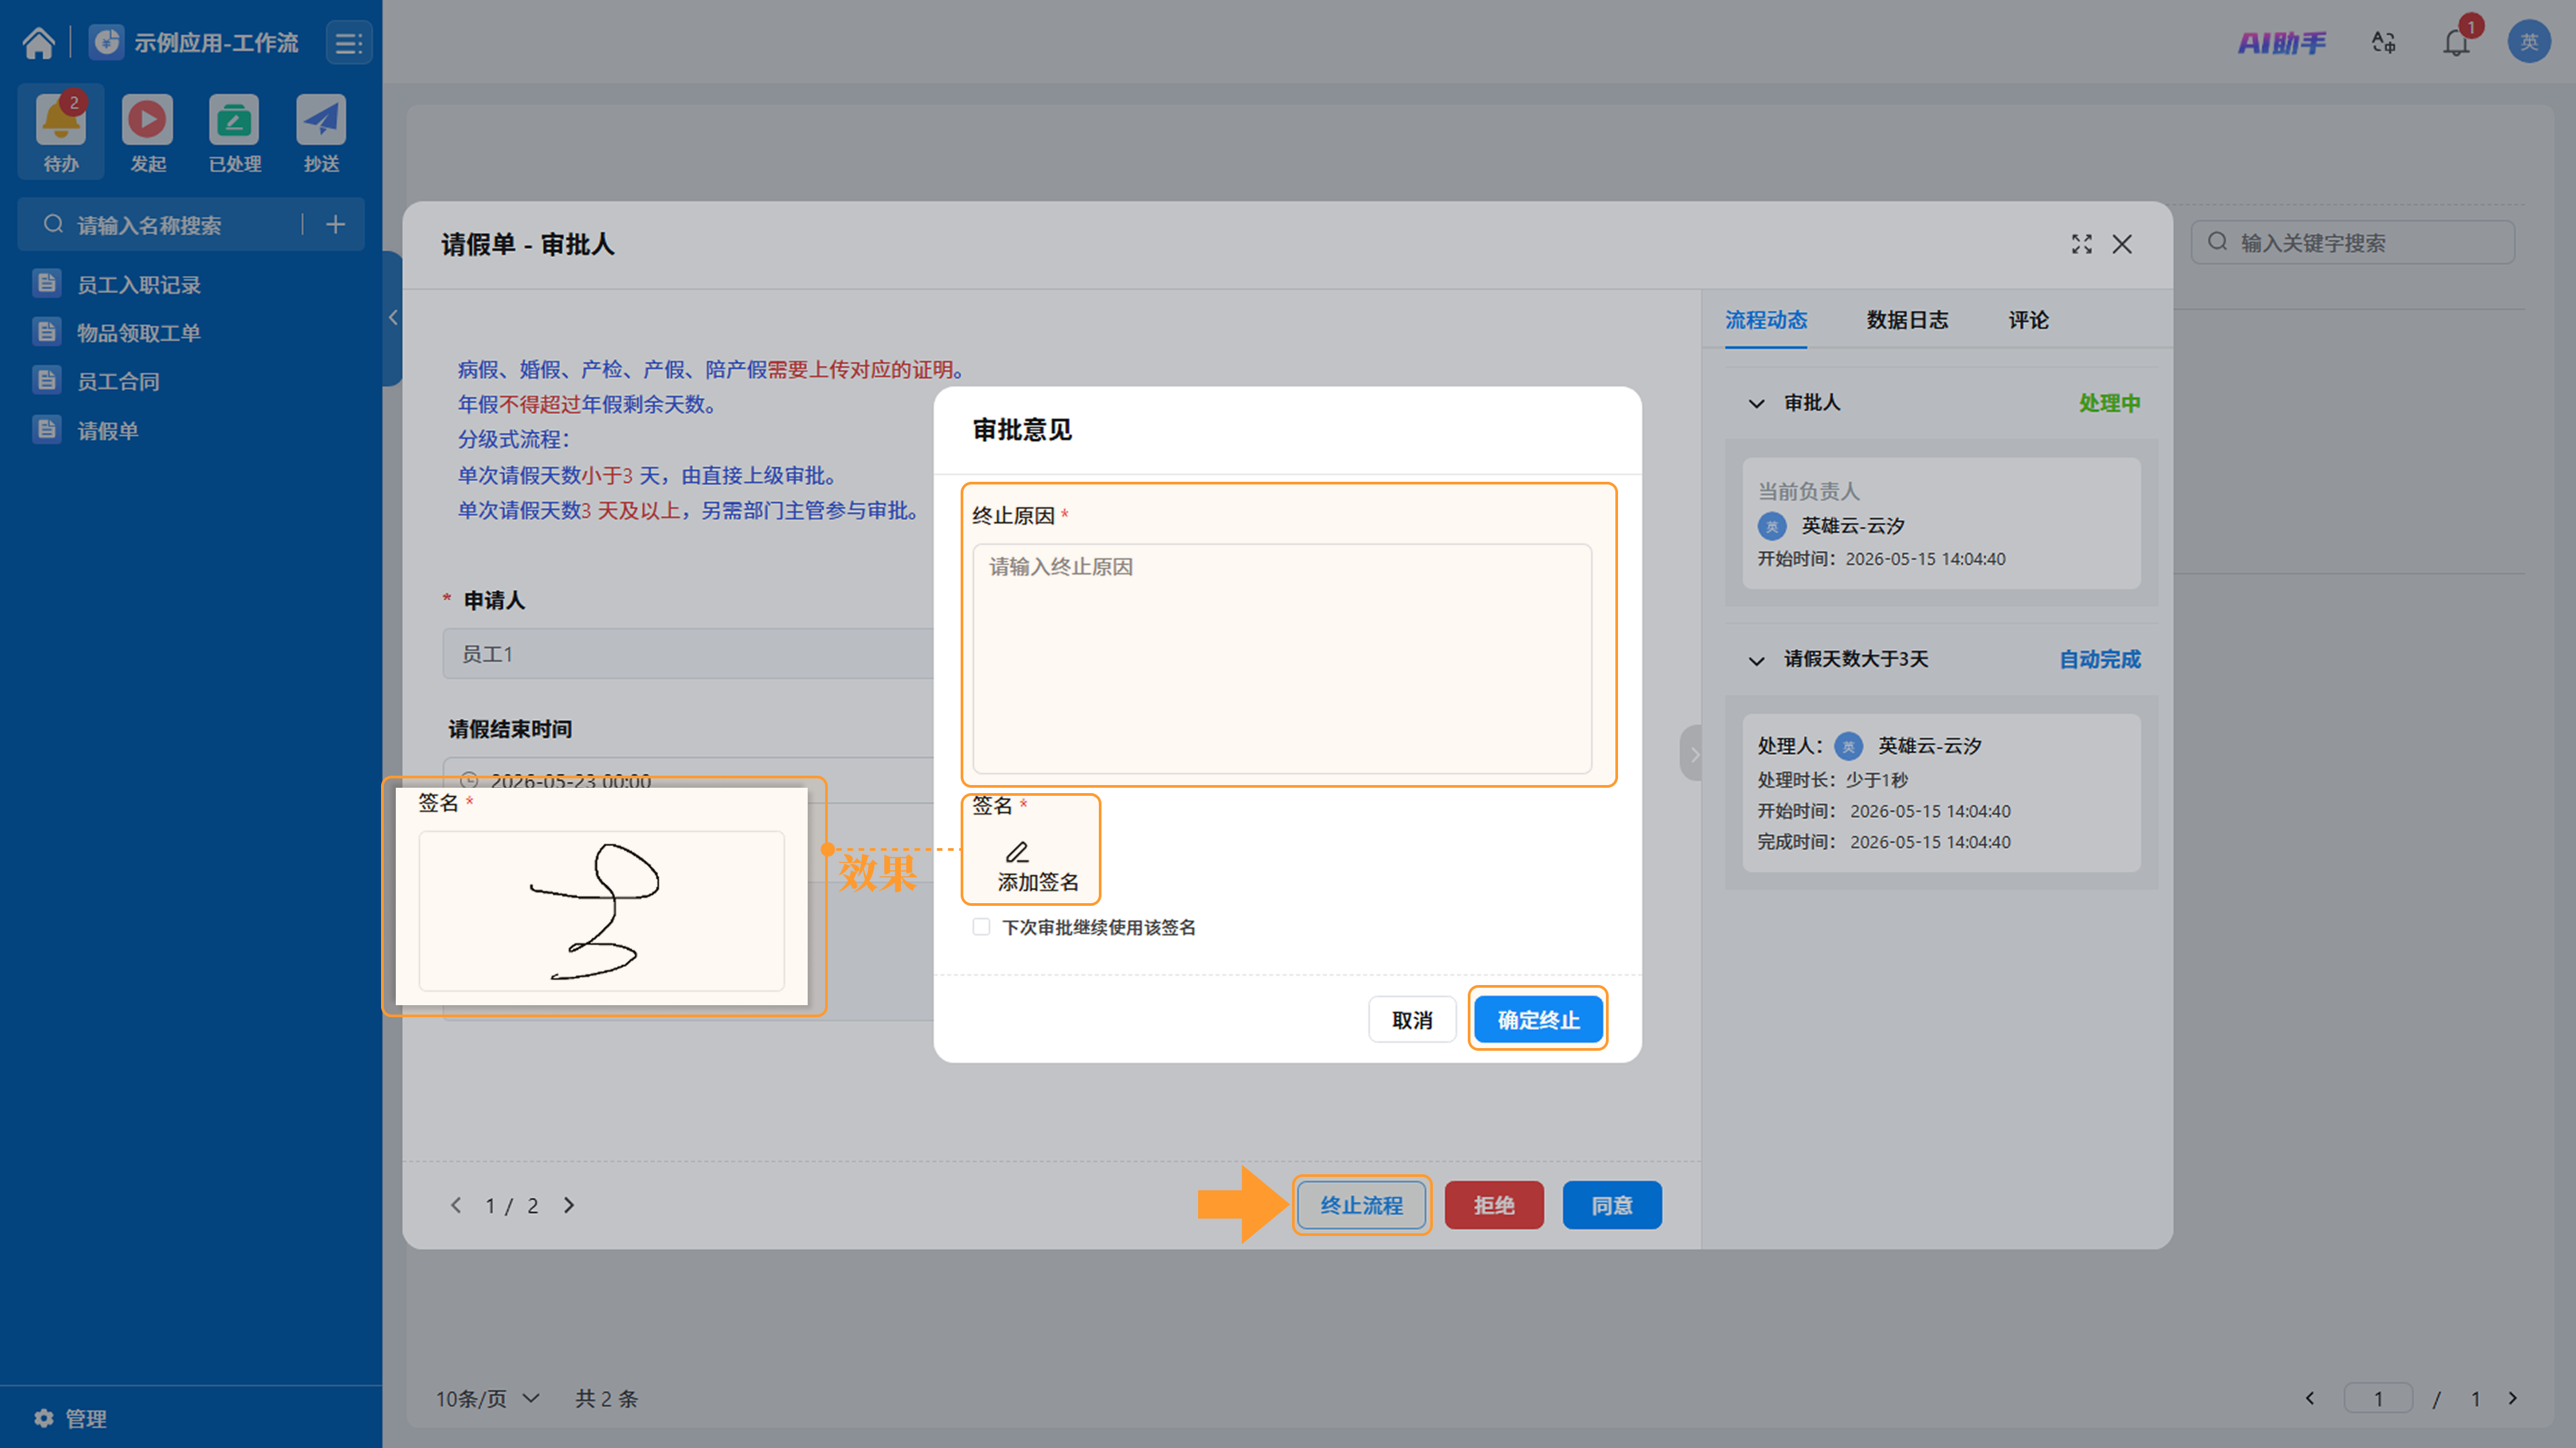Check 下次审批继续使用该签名
Viewport: 2576px width, 1448px height.
(x=981, y=927)
